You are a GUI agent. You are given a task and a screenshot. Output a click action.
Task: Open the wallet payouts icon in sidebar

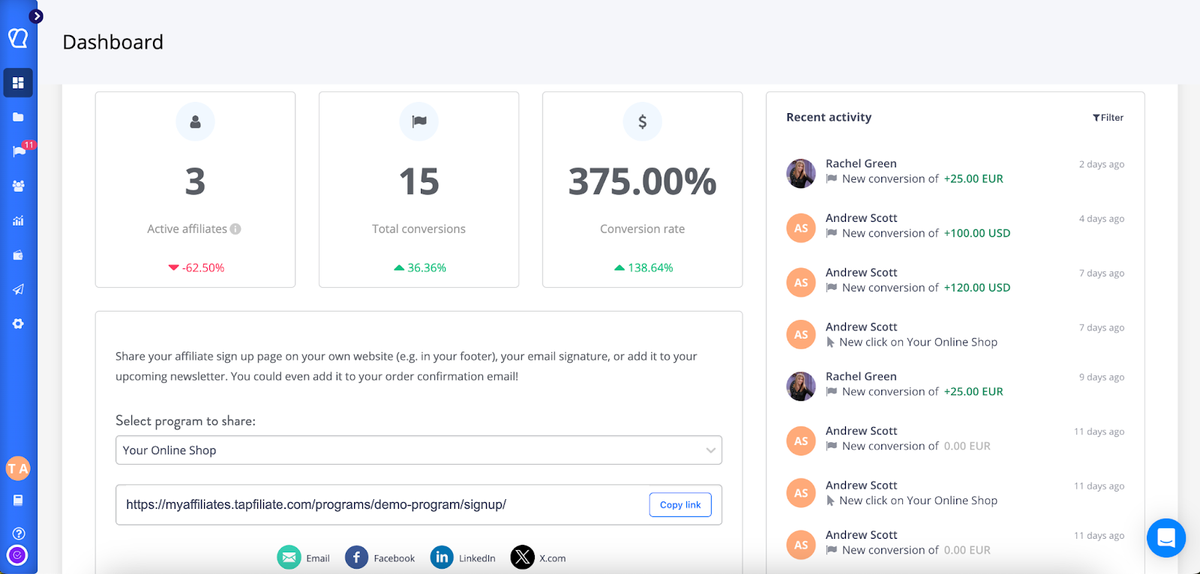(18, 255)
